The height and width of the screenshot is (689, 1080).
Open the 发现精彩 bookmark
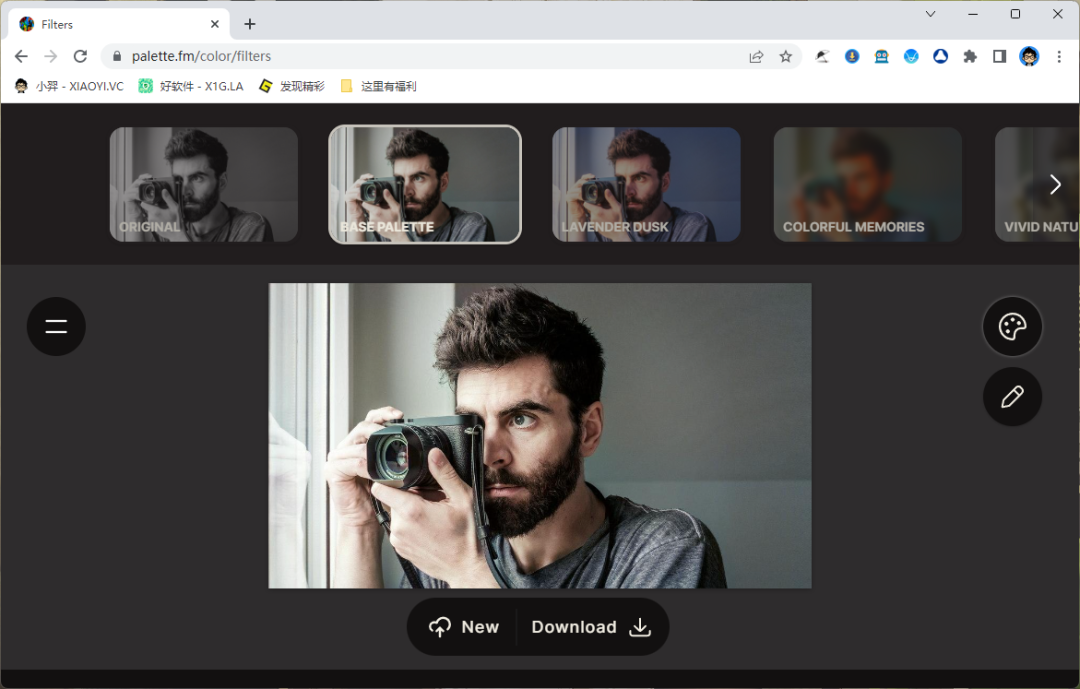[x=292, y=86]
